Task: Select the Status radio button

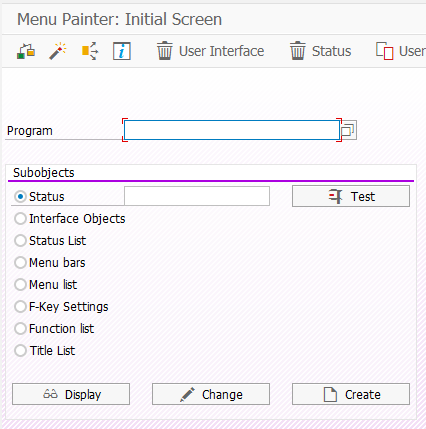Action: pyautogui.click(x=20, y=197)
